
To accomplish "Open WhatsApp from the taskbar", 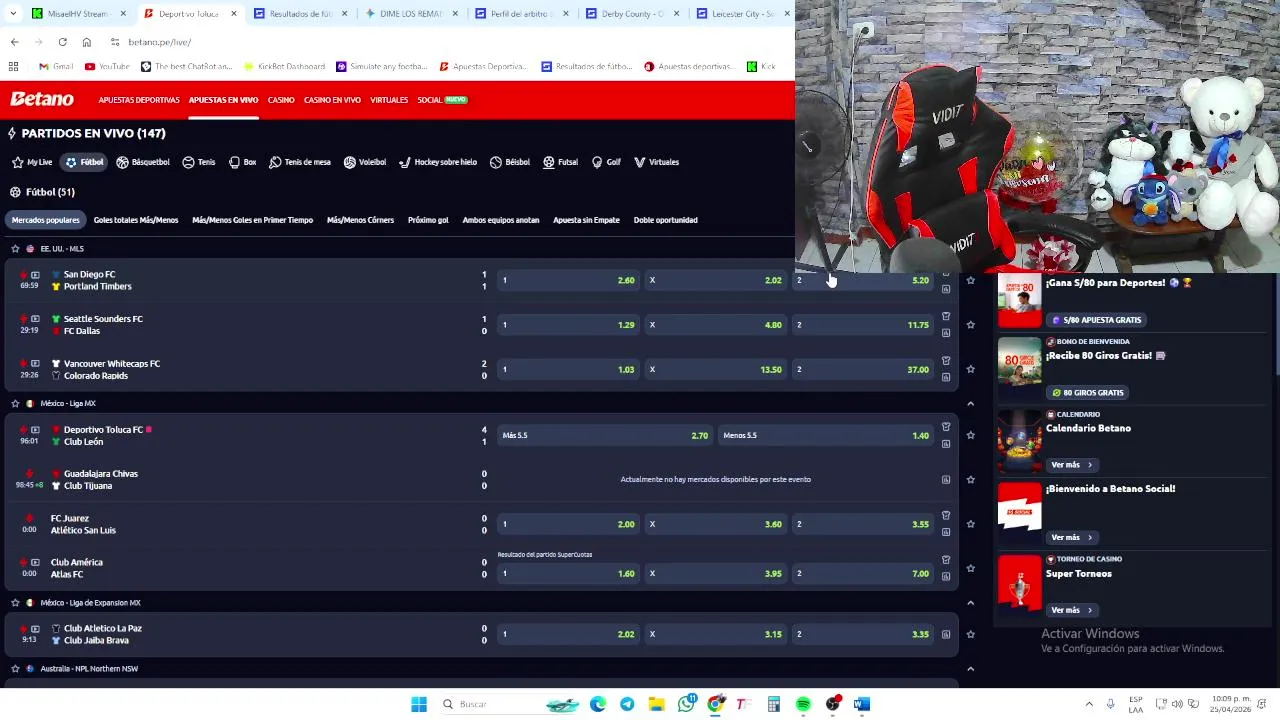I will coord(686,705).
